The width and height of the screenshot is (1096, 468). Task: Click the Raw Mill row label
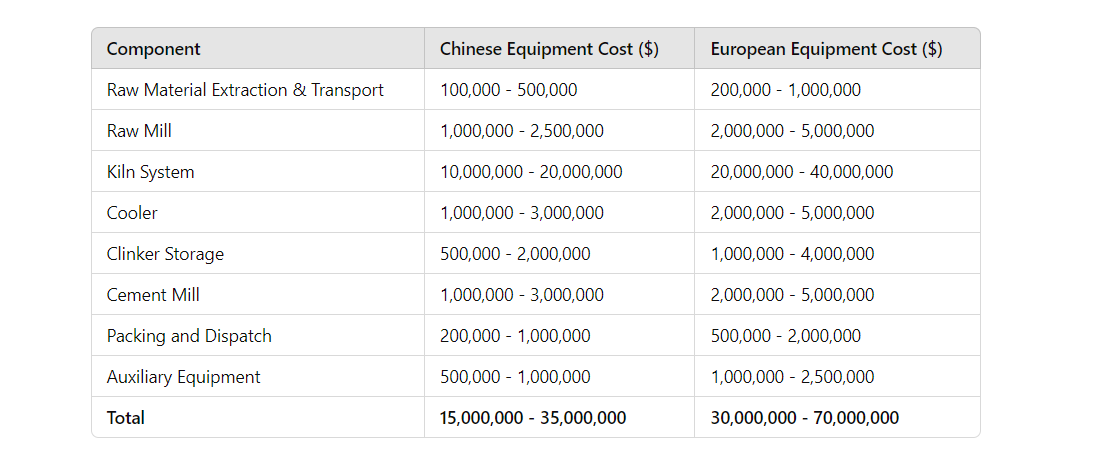[x=139, y=131]
